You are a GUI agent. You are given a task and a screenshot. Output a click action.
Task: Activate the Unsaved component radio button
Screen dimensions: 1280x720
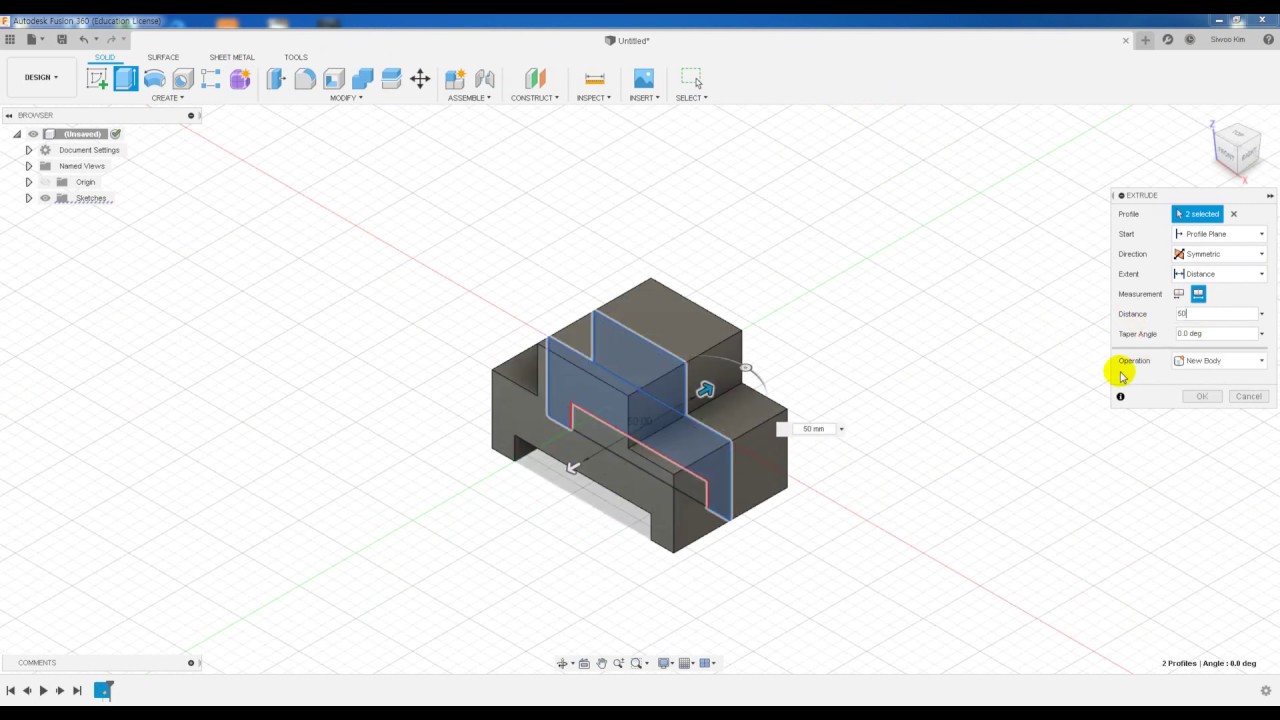tap(116, 134)
